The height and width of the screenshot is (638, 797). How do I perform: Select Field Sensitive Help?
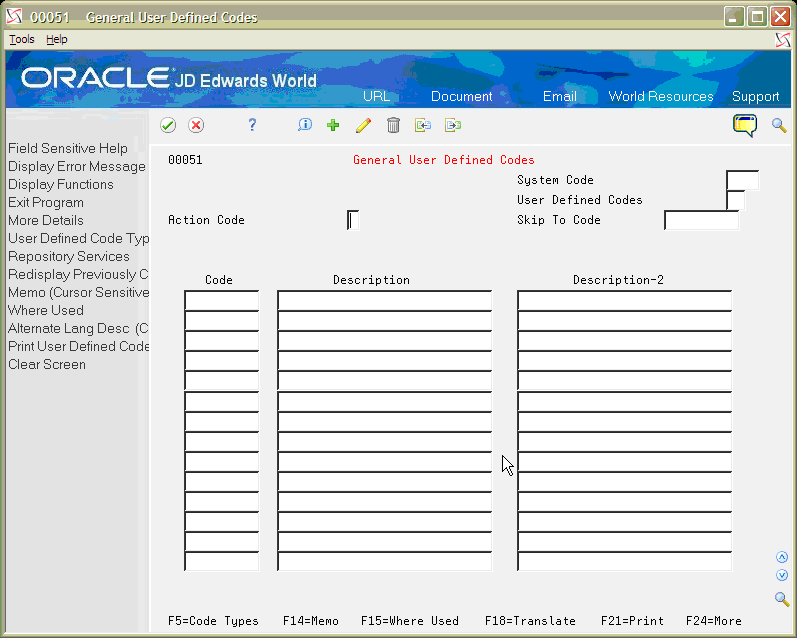68,148
